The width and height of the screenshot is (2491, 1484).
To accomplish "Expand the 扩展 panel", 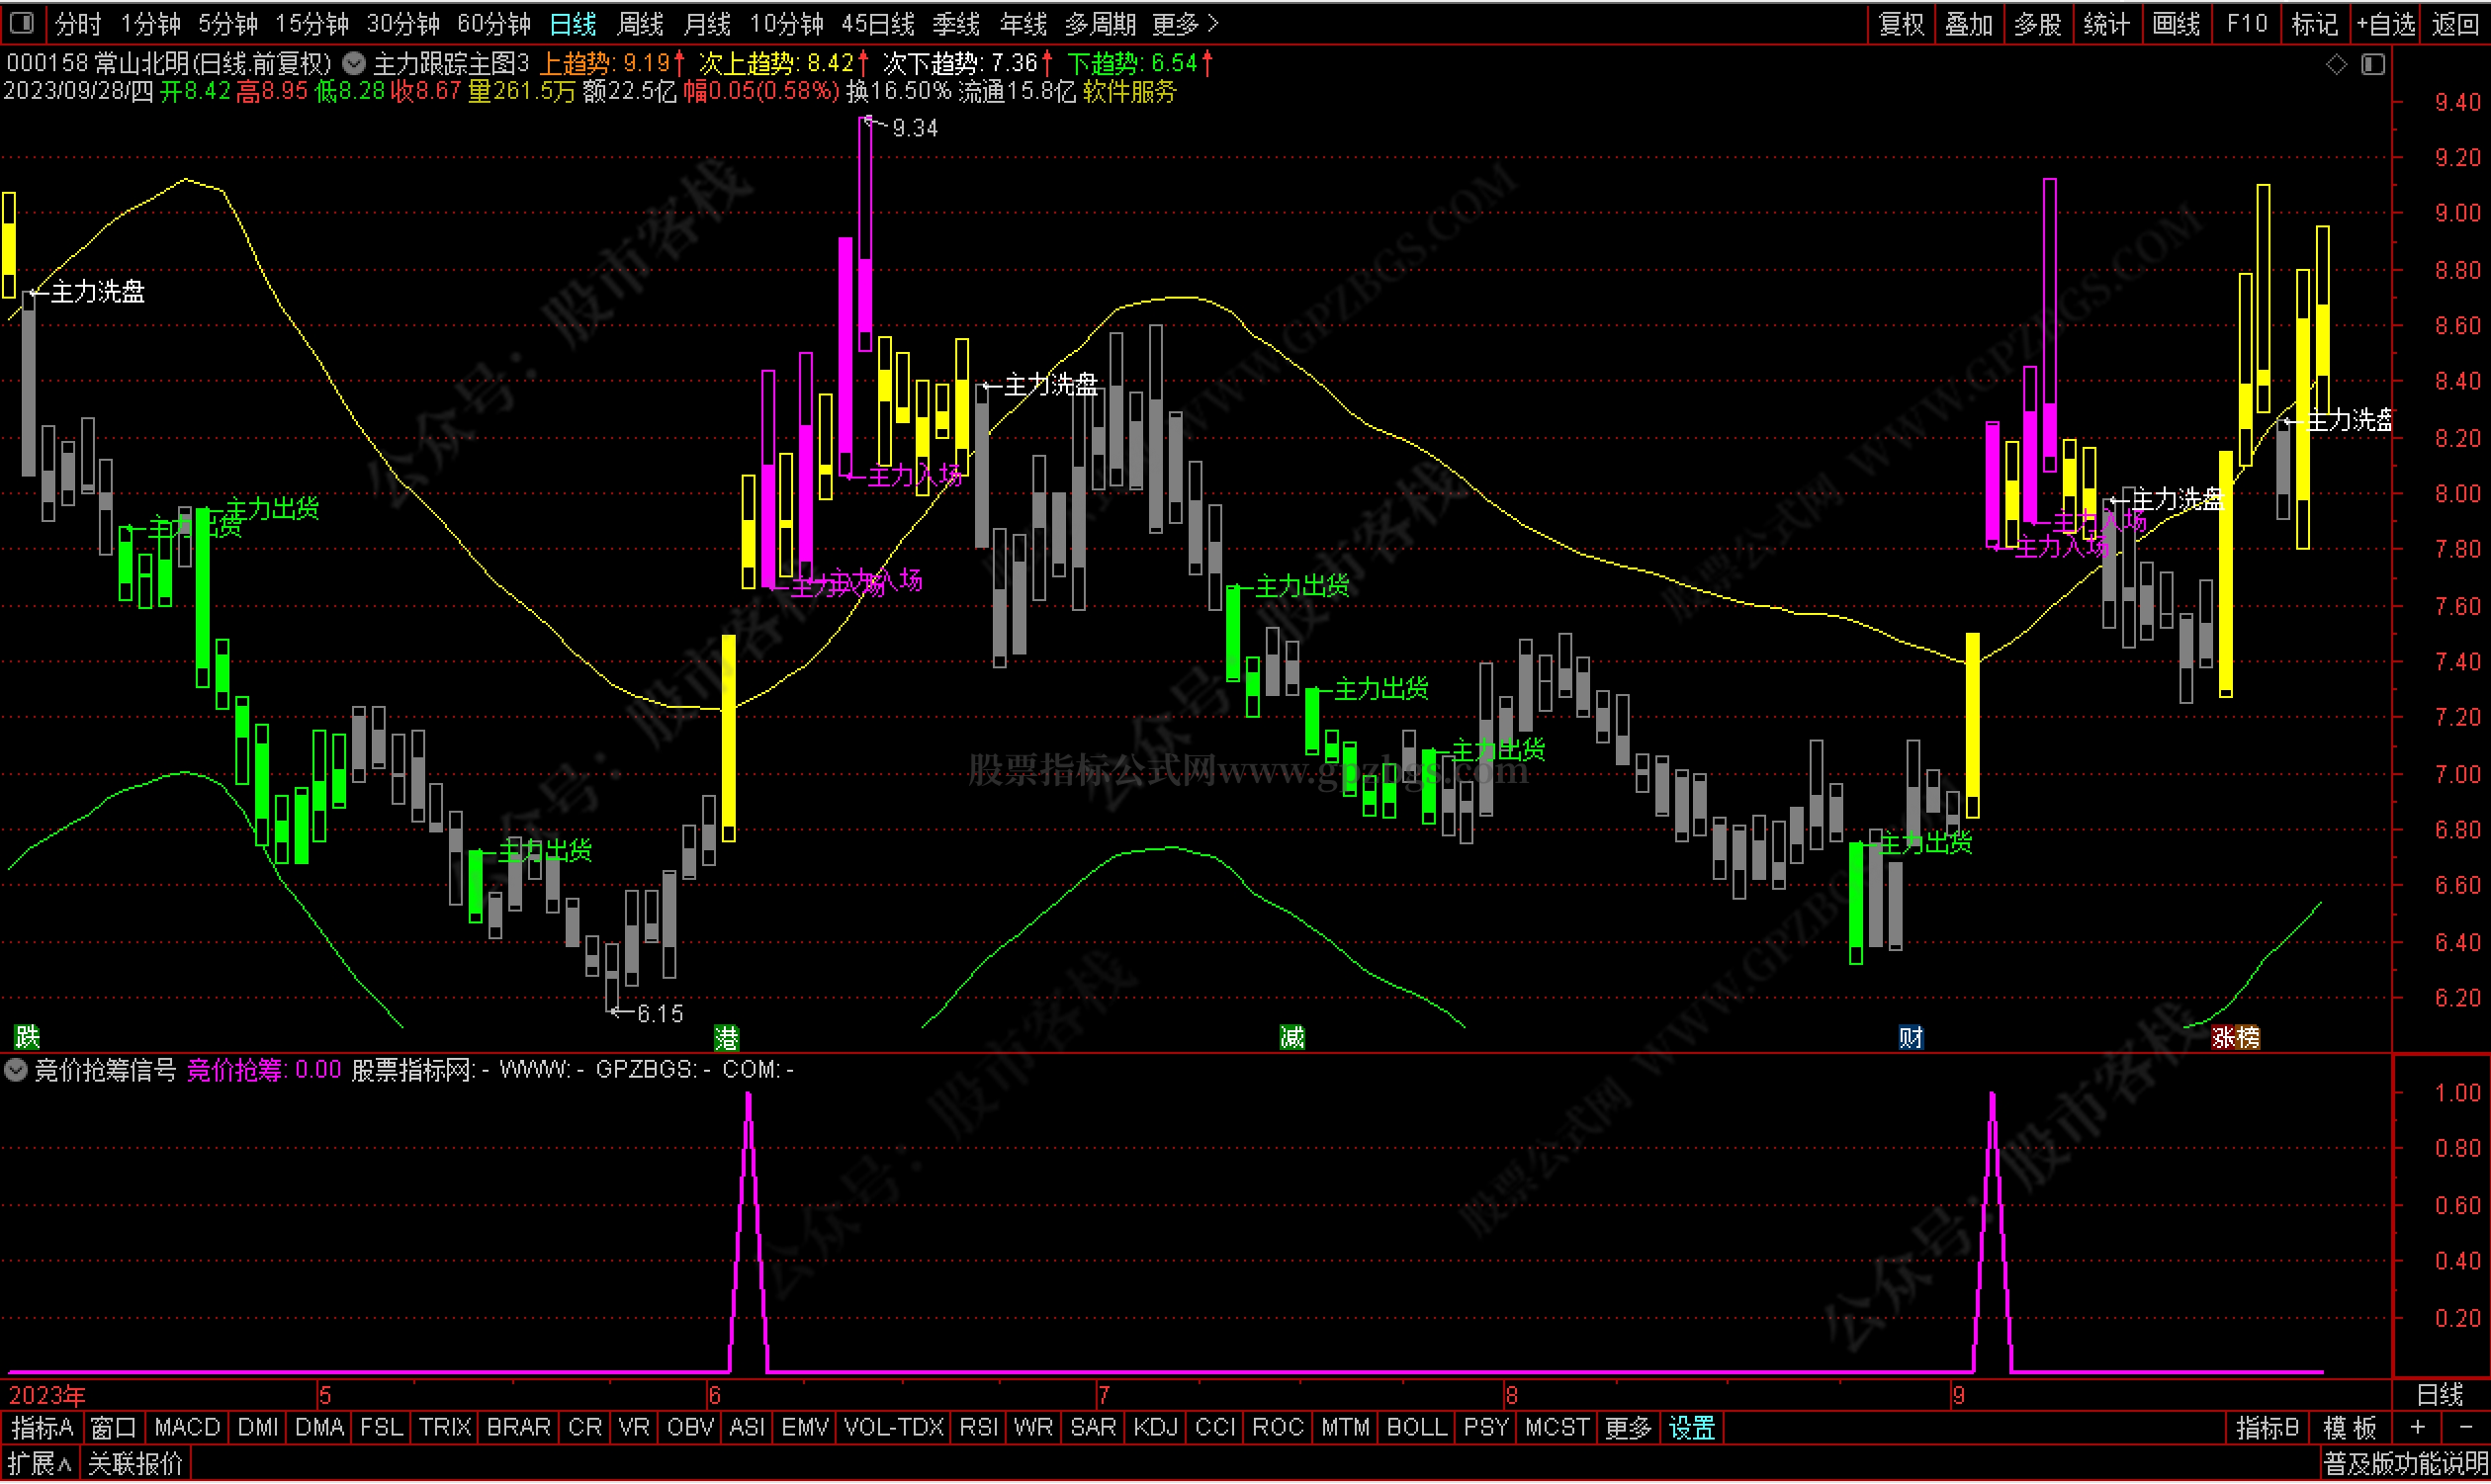I will [x=39, y=1465].
